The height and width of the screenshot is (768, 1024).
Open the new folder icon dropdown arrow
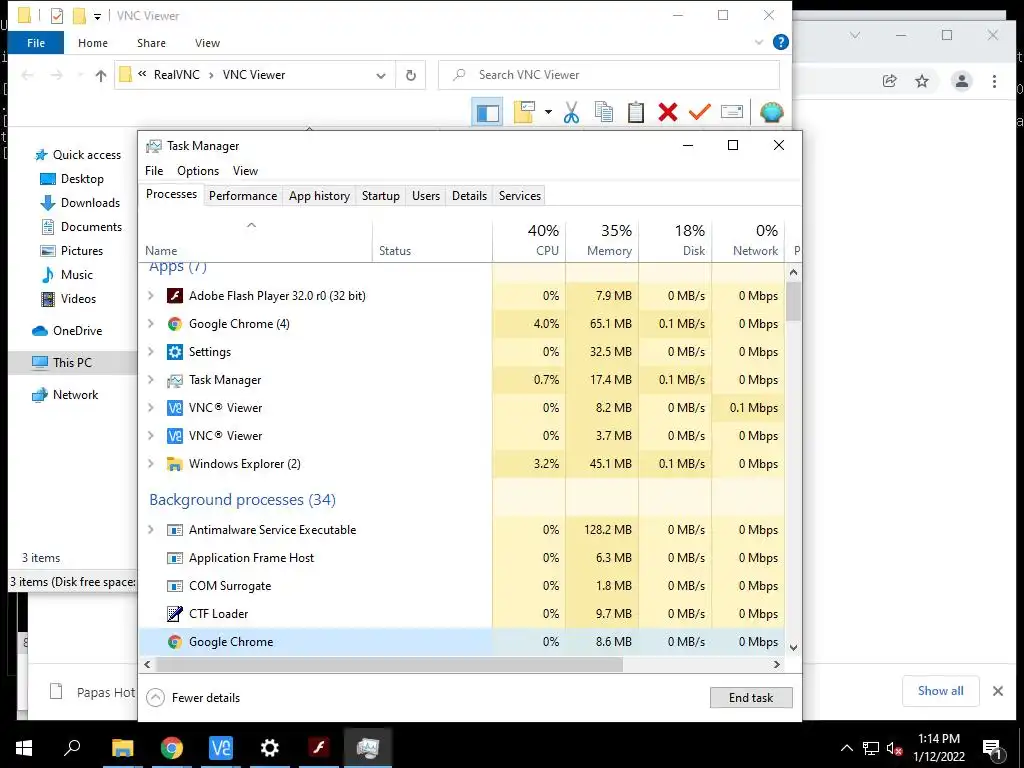(548, 112)
